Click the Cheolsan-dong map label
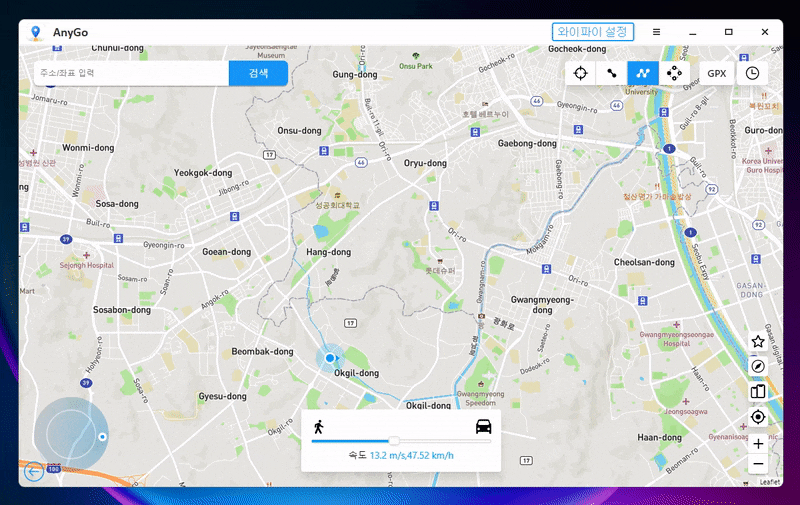 [x=644, y=262]
